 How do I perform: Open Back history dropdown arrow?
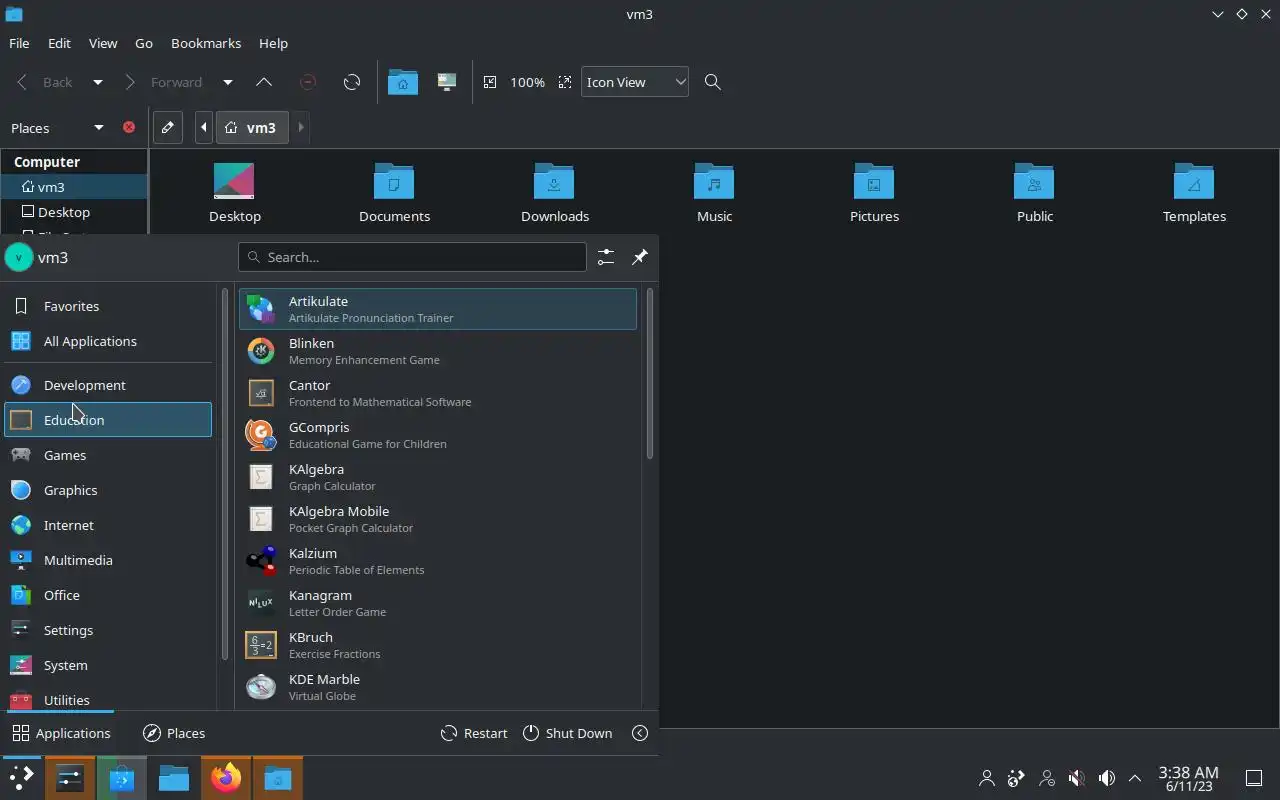(98, 82)
